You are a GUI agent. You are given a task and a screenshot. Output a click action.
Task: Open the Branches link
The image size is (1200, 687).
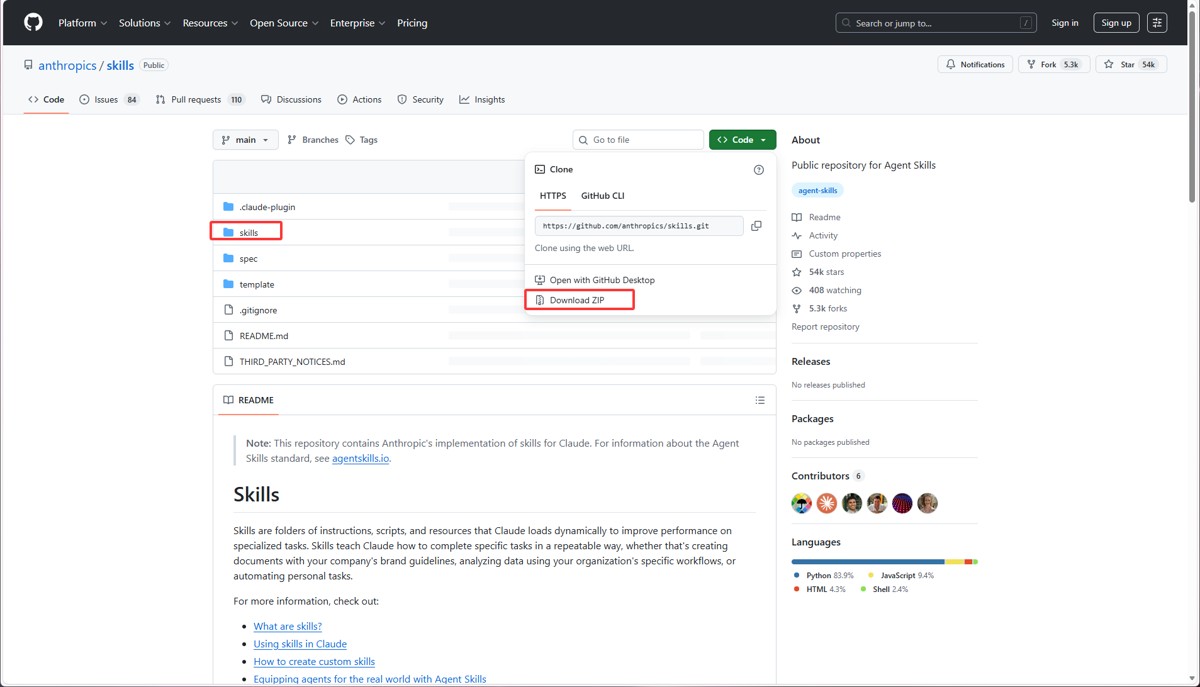pyautogui.click(x=313, y=140)
